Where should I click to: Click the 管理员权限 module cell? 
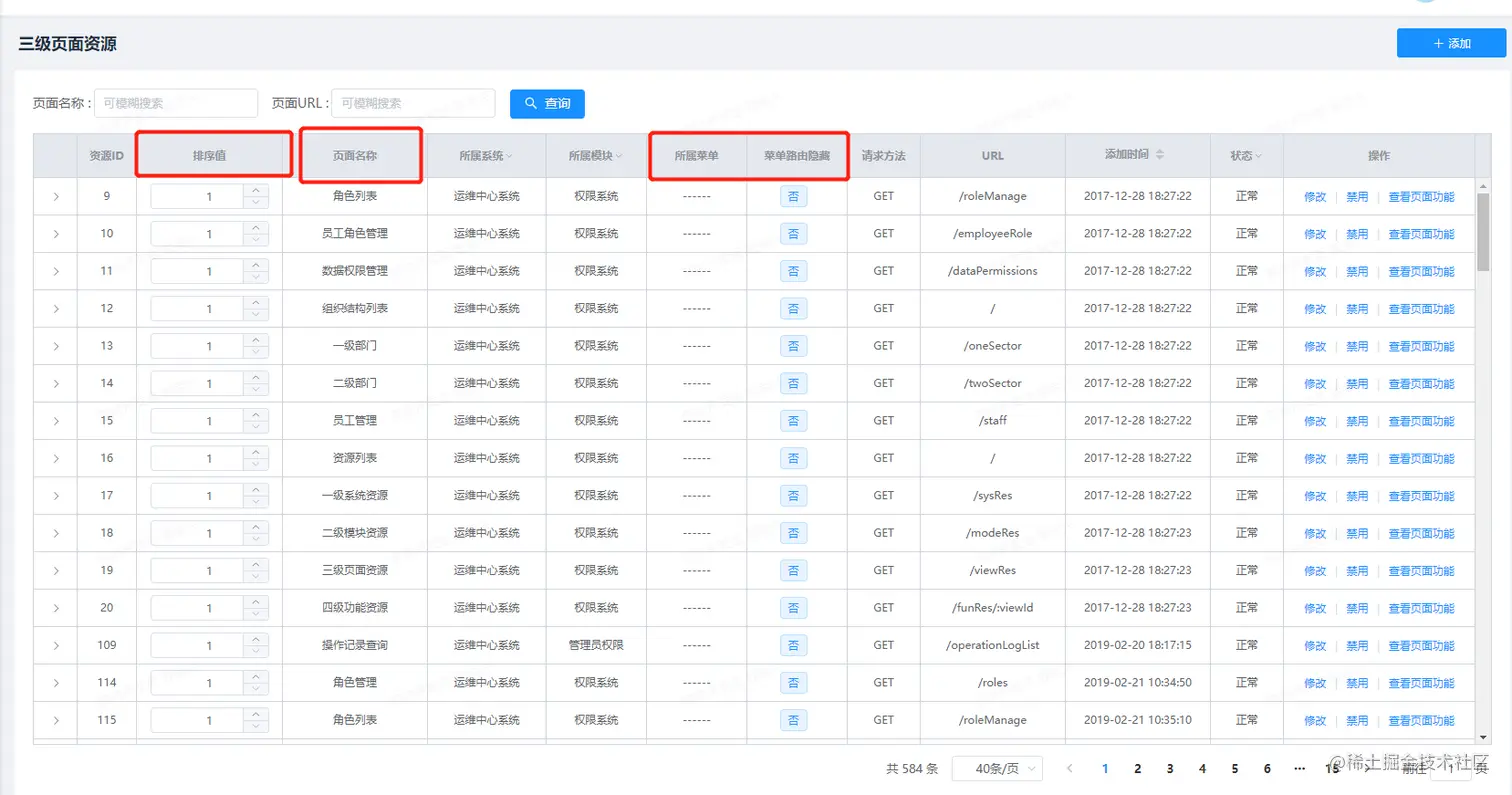(596, 646)
